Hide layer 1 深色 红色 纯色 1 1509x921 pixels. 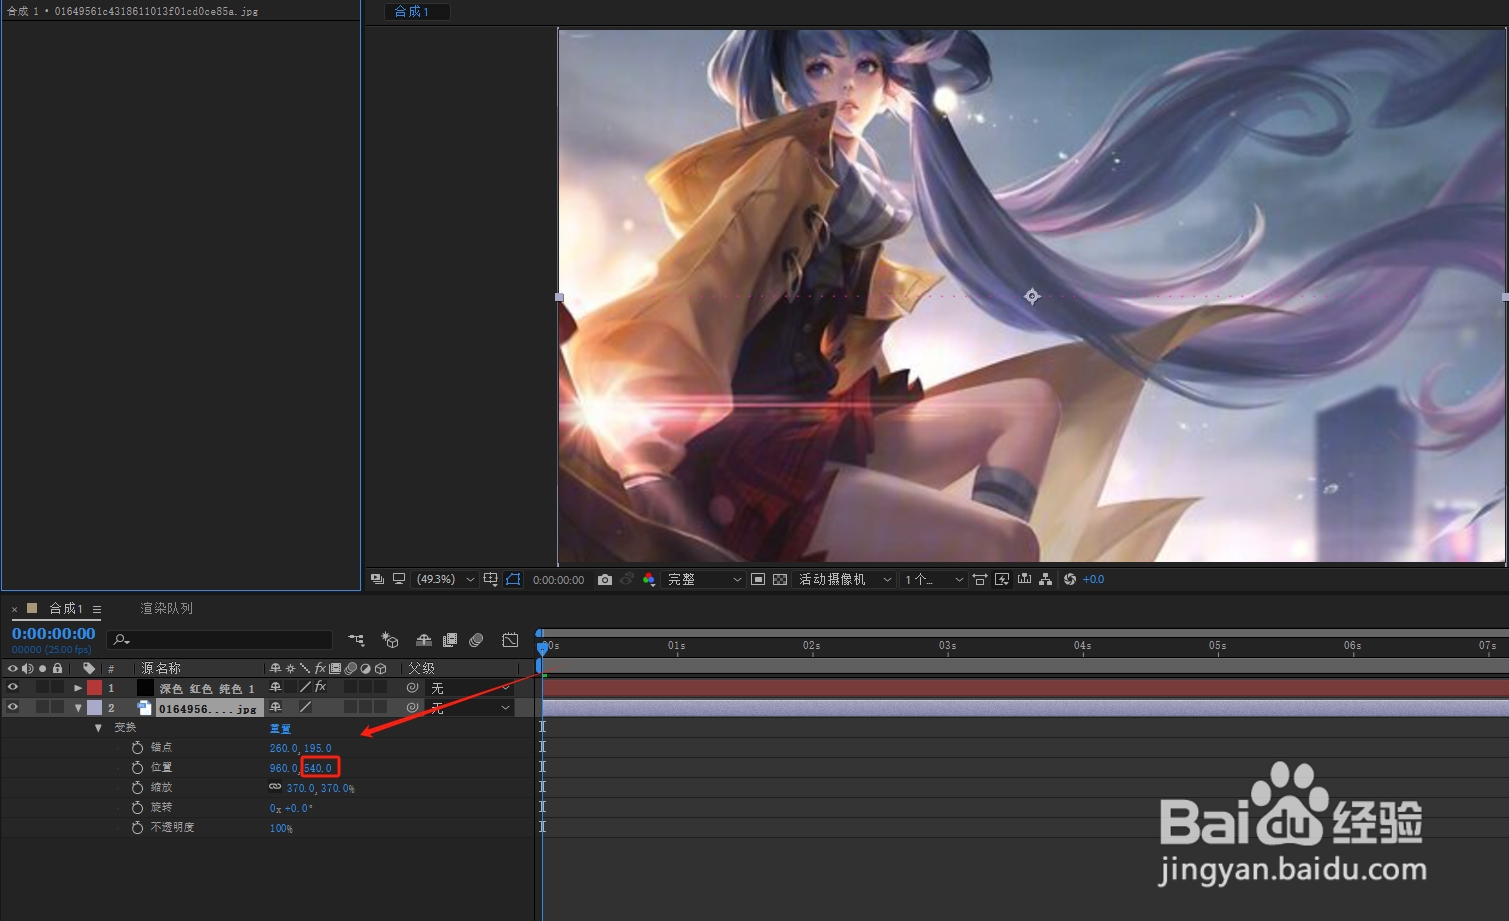[x=13, y=688]
